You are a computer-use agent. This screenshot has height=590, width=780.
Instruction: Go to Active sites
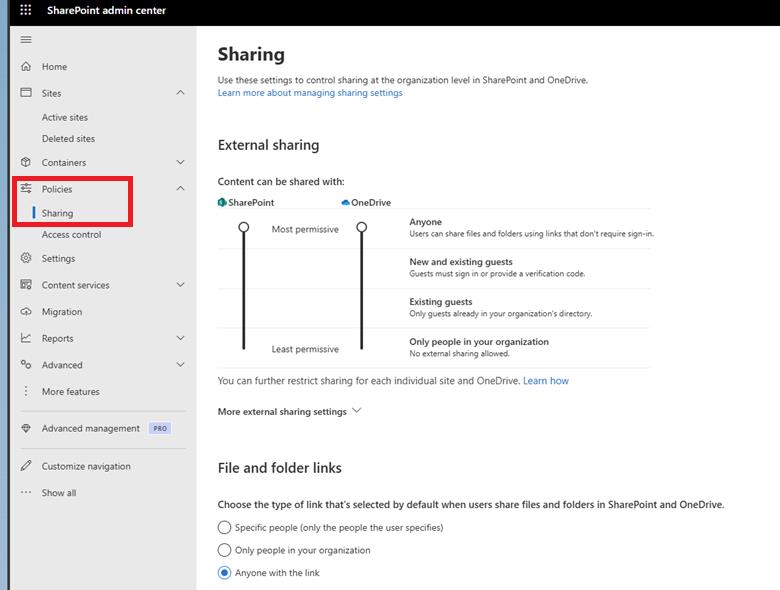pyautogui.click(x=65, y=117)
